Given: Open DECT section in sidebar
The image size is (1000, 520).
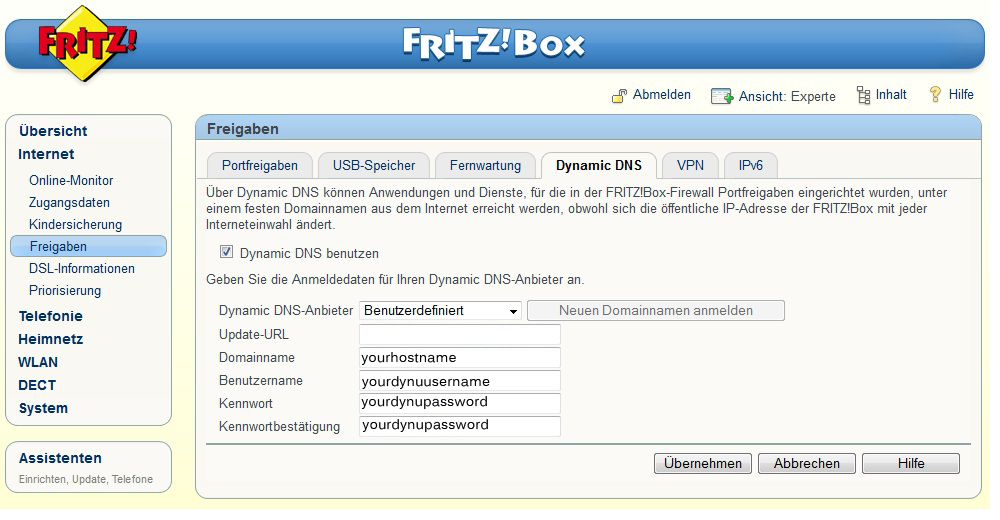Looking at the screenshot, I should point(37,385).
